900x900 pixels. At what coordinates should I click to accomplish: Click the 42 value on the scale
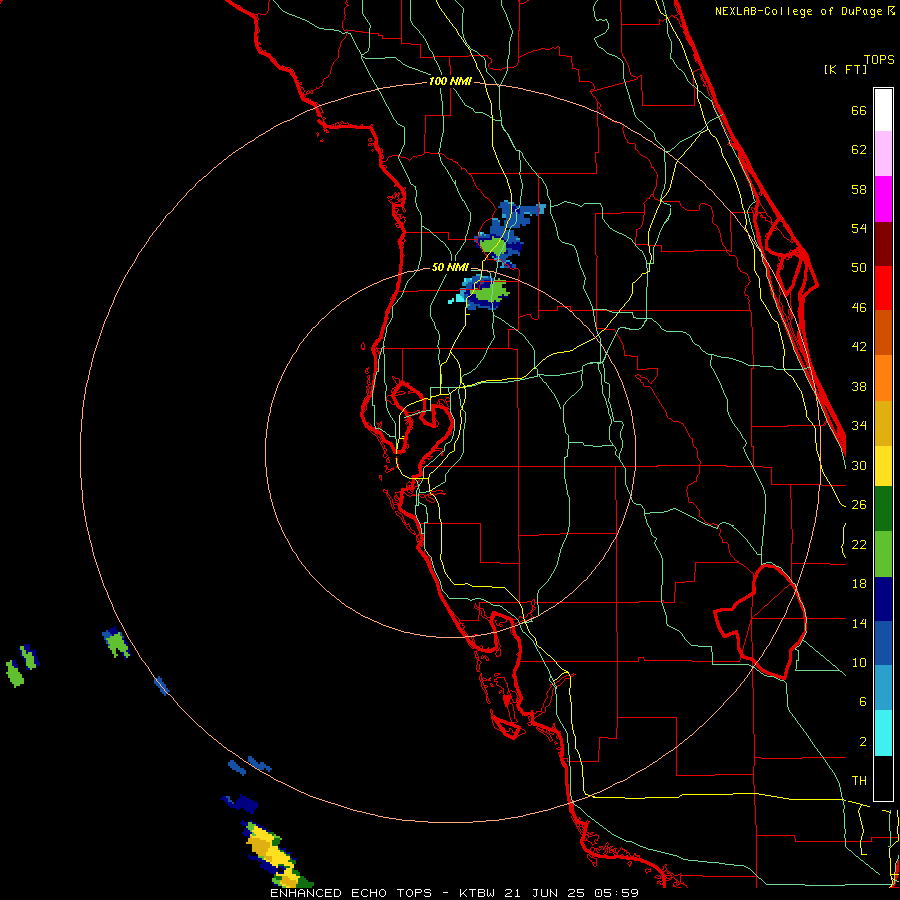coord(859,347)
